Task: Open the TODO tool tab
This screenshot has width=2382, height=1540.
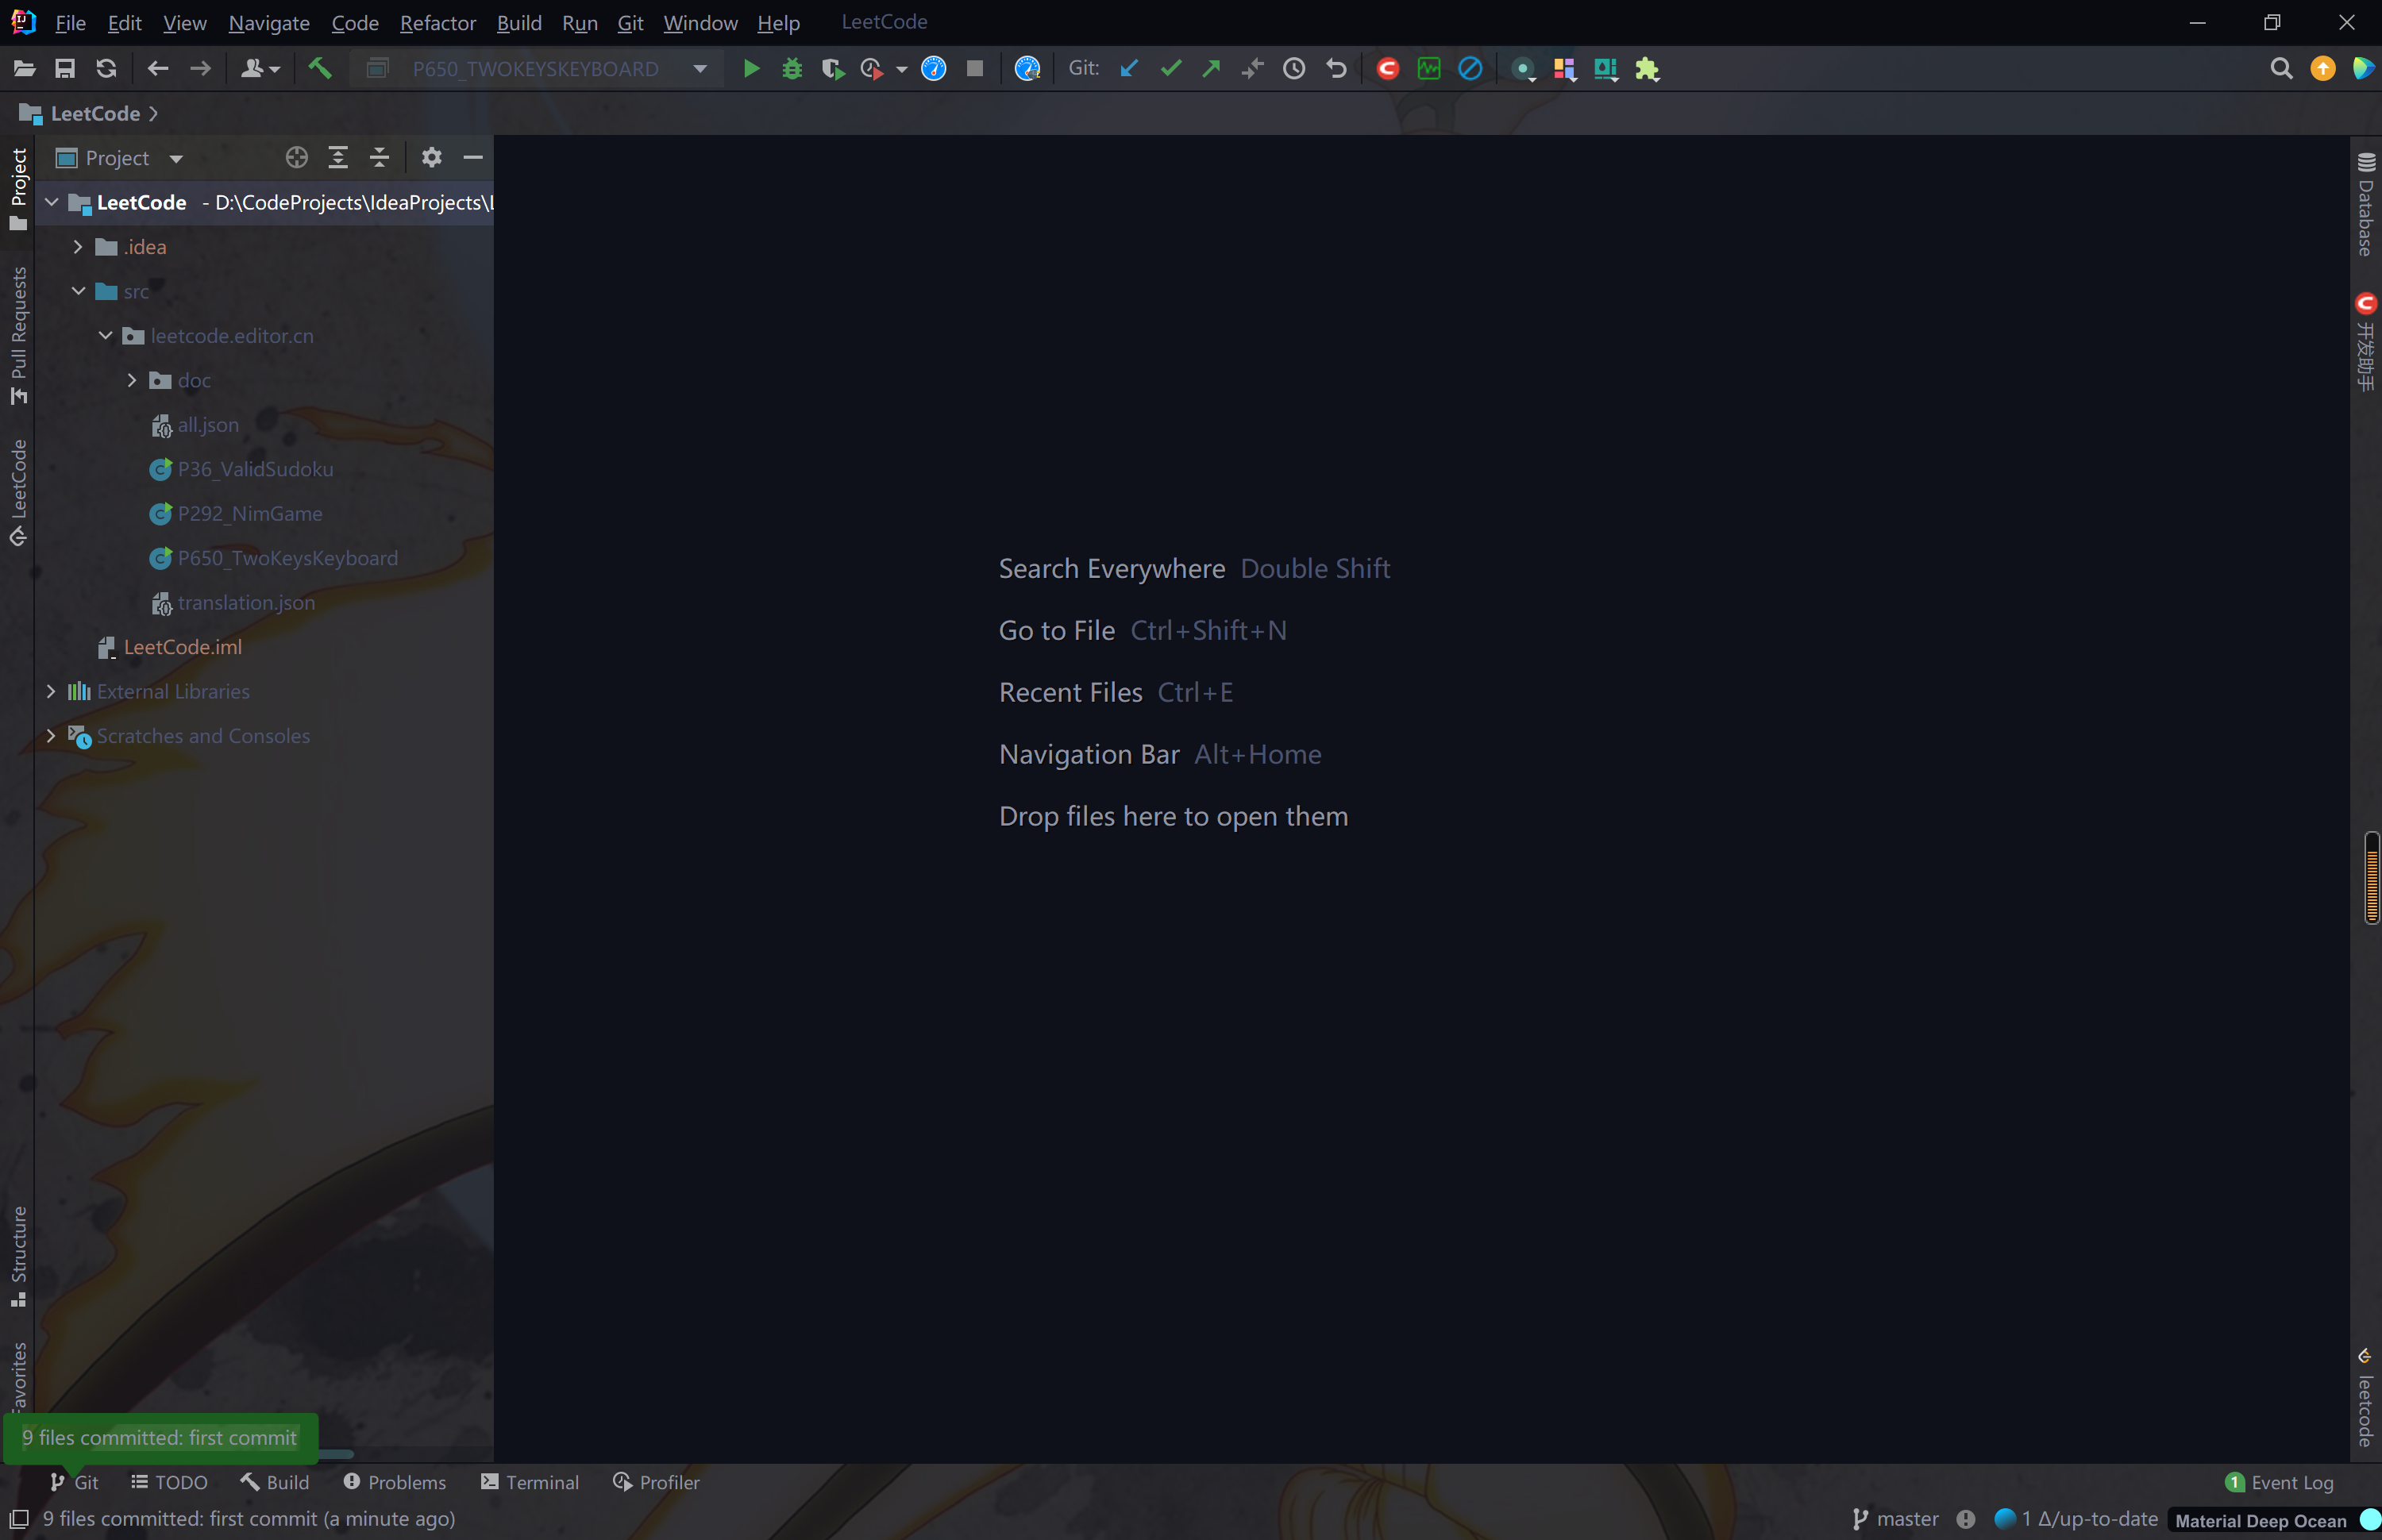Action: pos(169,1482)
